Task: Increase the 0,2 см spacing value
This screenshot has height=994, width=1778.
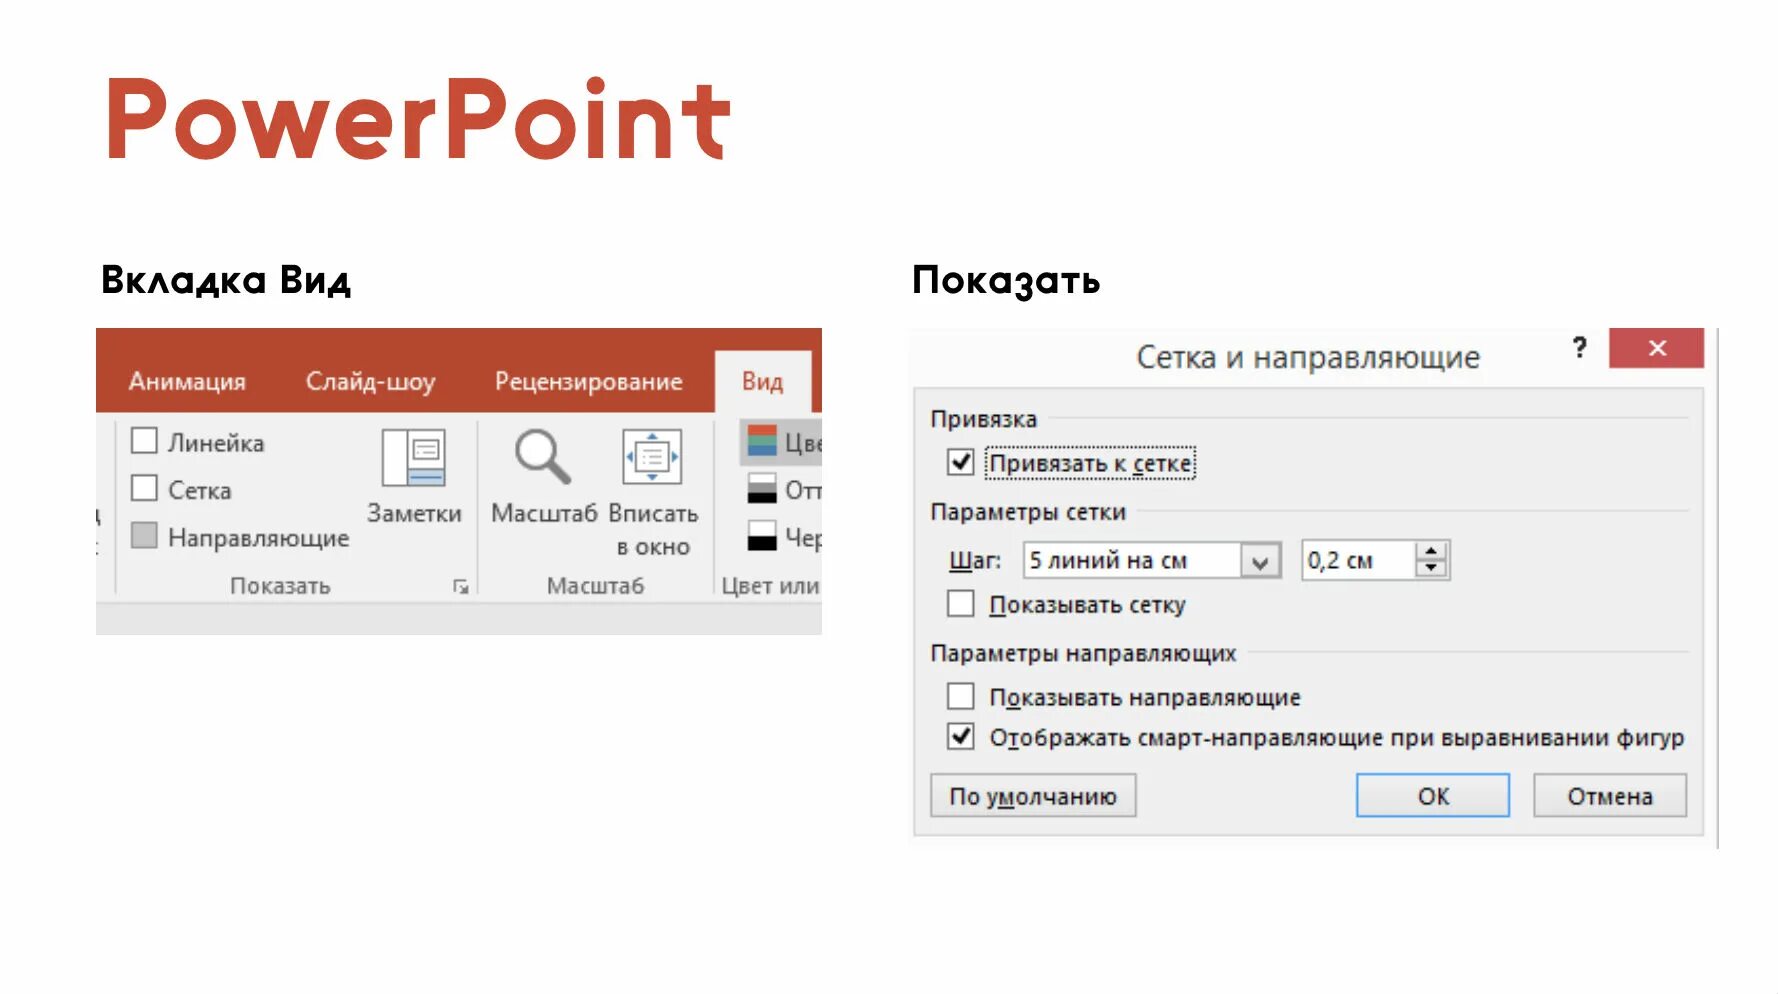Action: (x=1432, y=552)
